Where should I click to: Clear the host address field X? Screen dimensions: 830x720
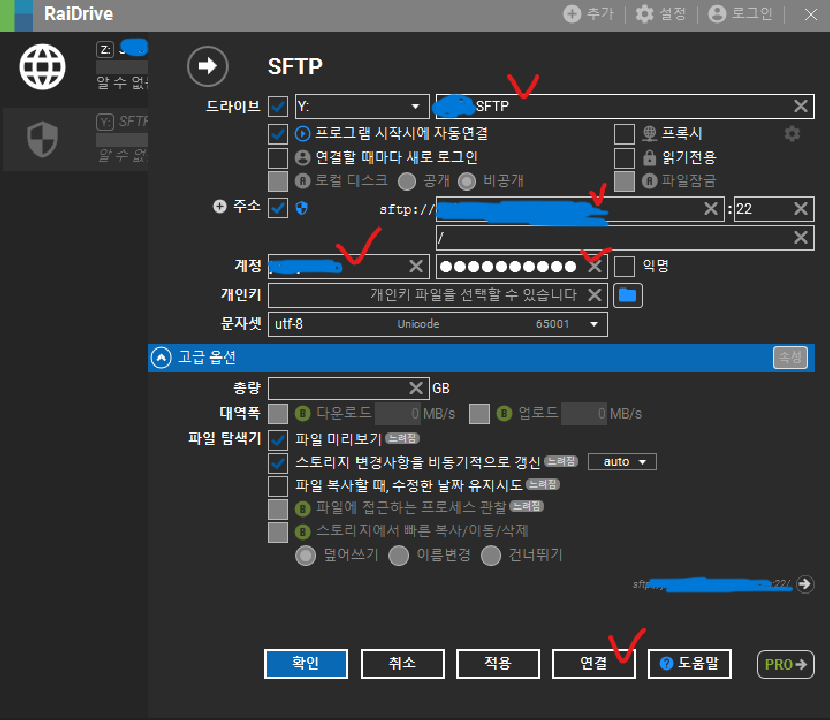coord(710,209)
